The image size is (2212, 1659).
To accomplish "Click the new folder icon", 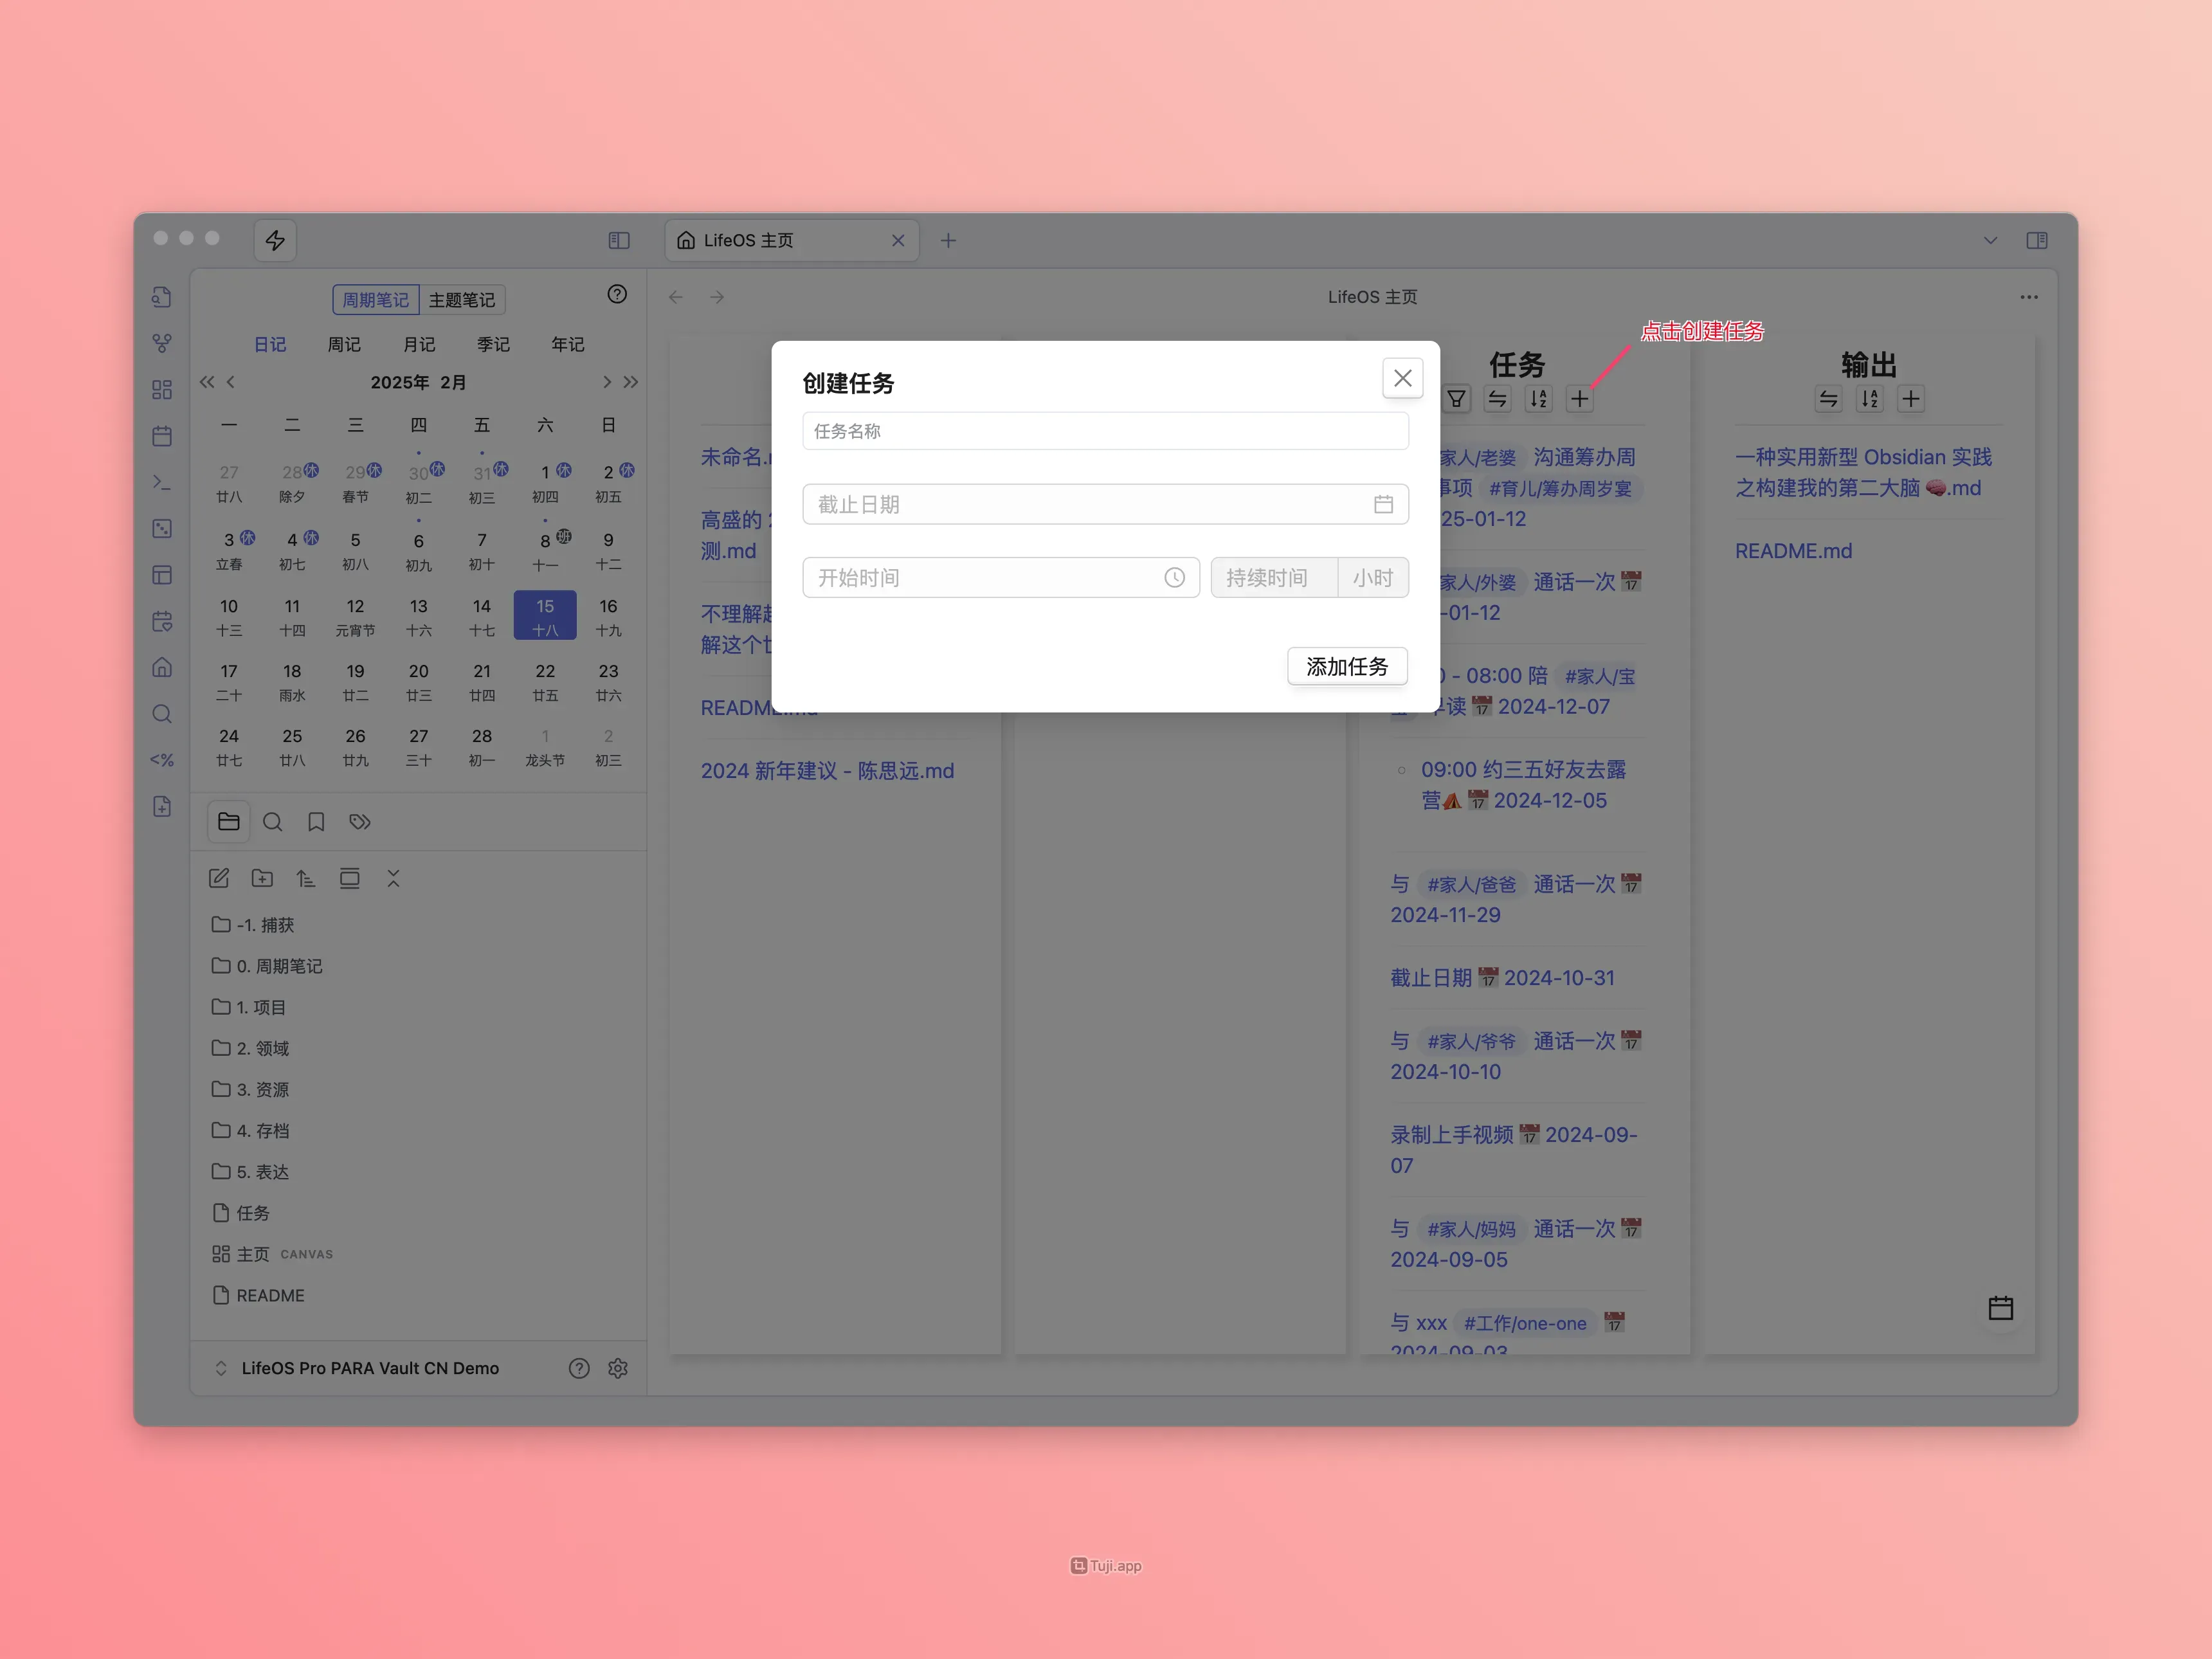I will point(262,878).
